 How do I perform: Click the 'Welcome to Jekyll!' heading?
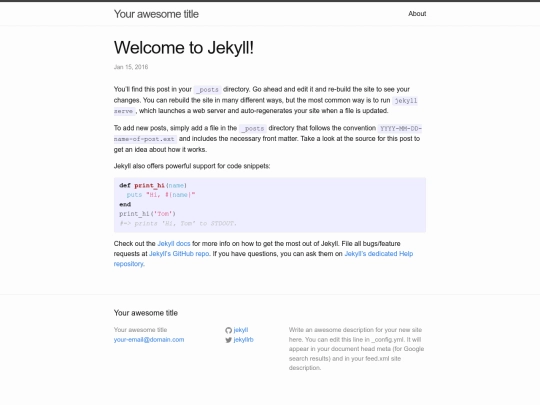click(184, 48)
